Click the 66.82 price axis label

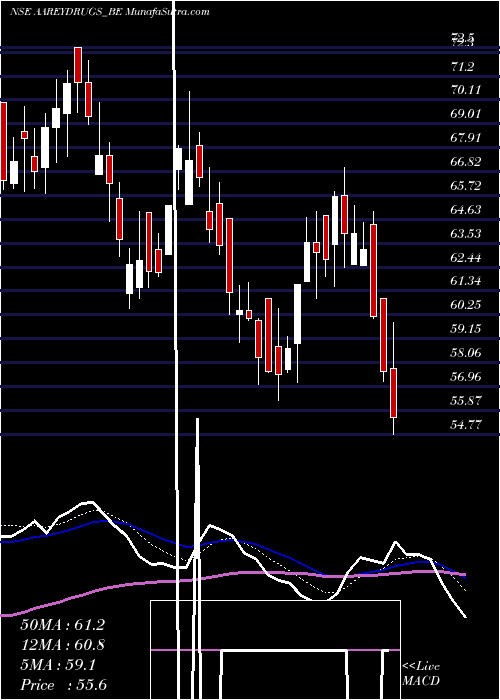tap(466, 162)
